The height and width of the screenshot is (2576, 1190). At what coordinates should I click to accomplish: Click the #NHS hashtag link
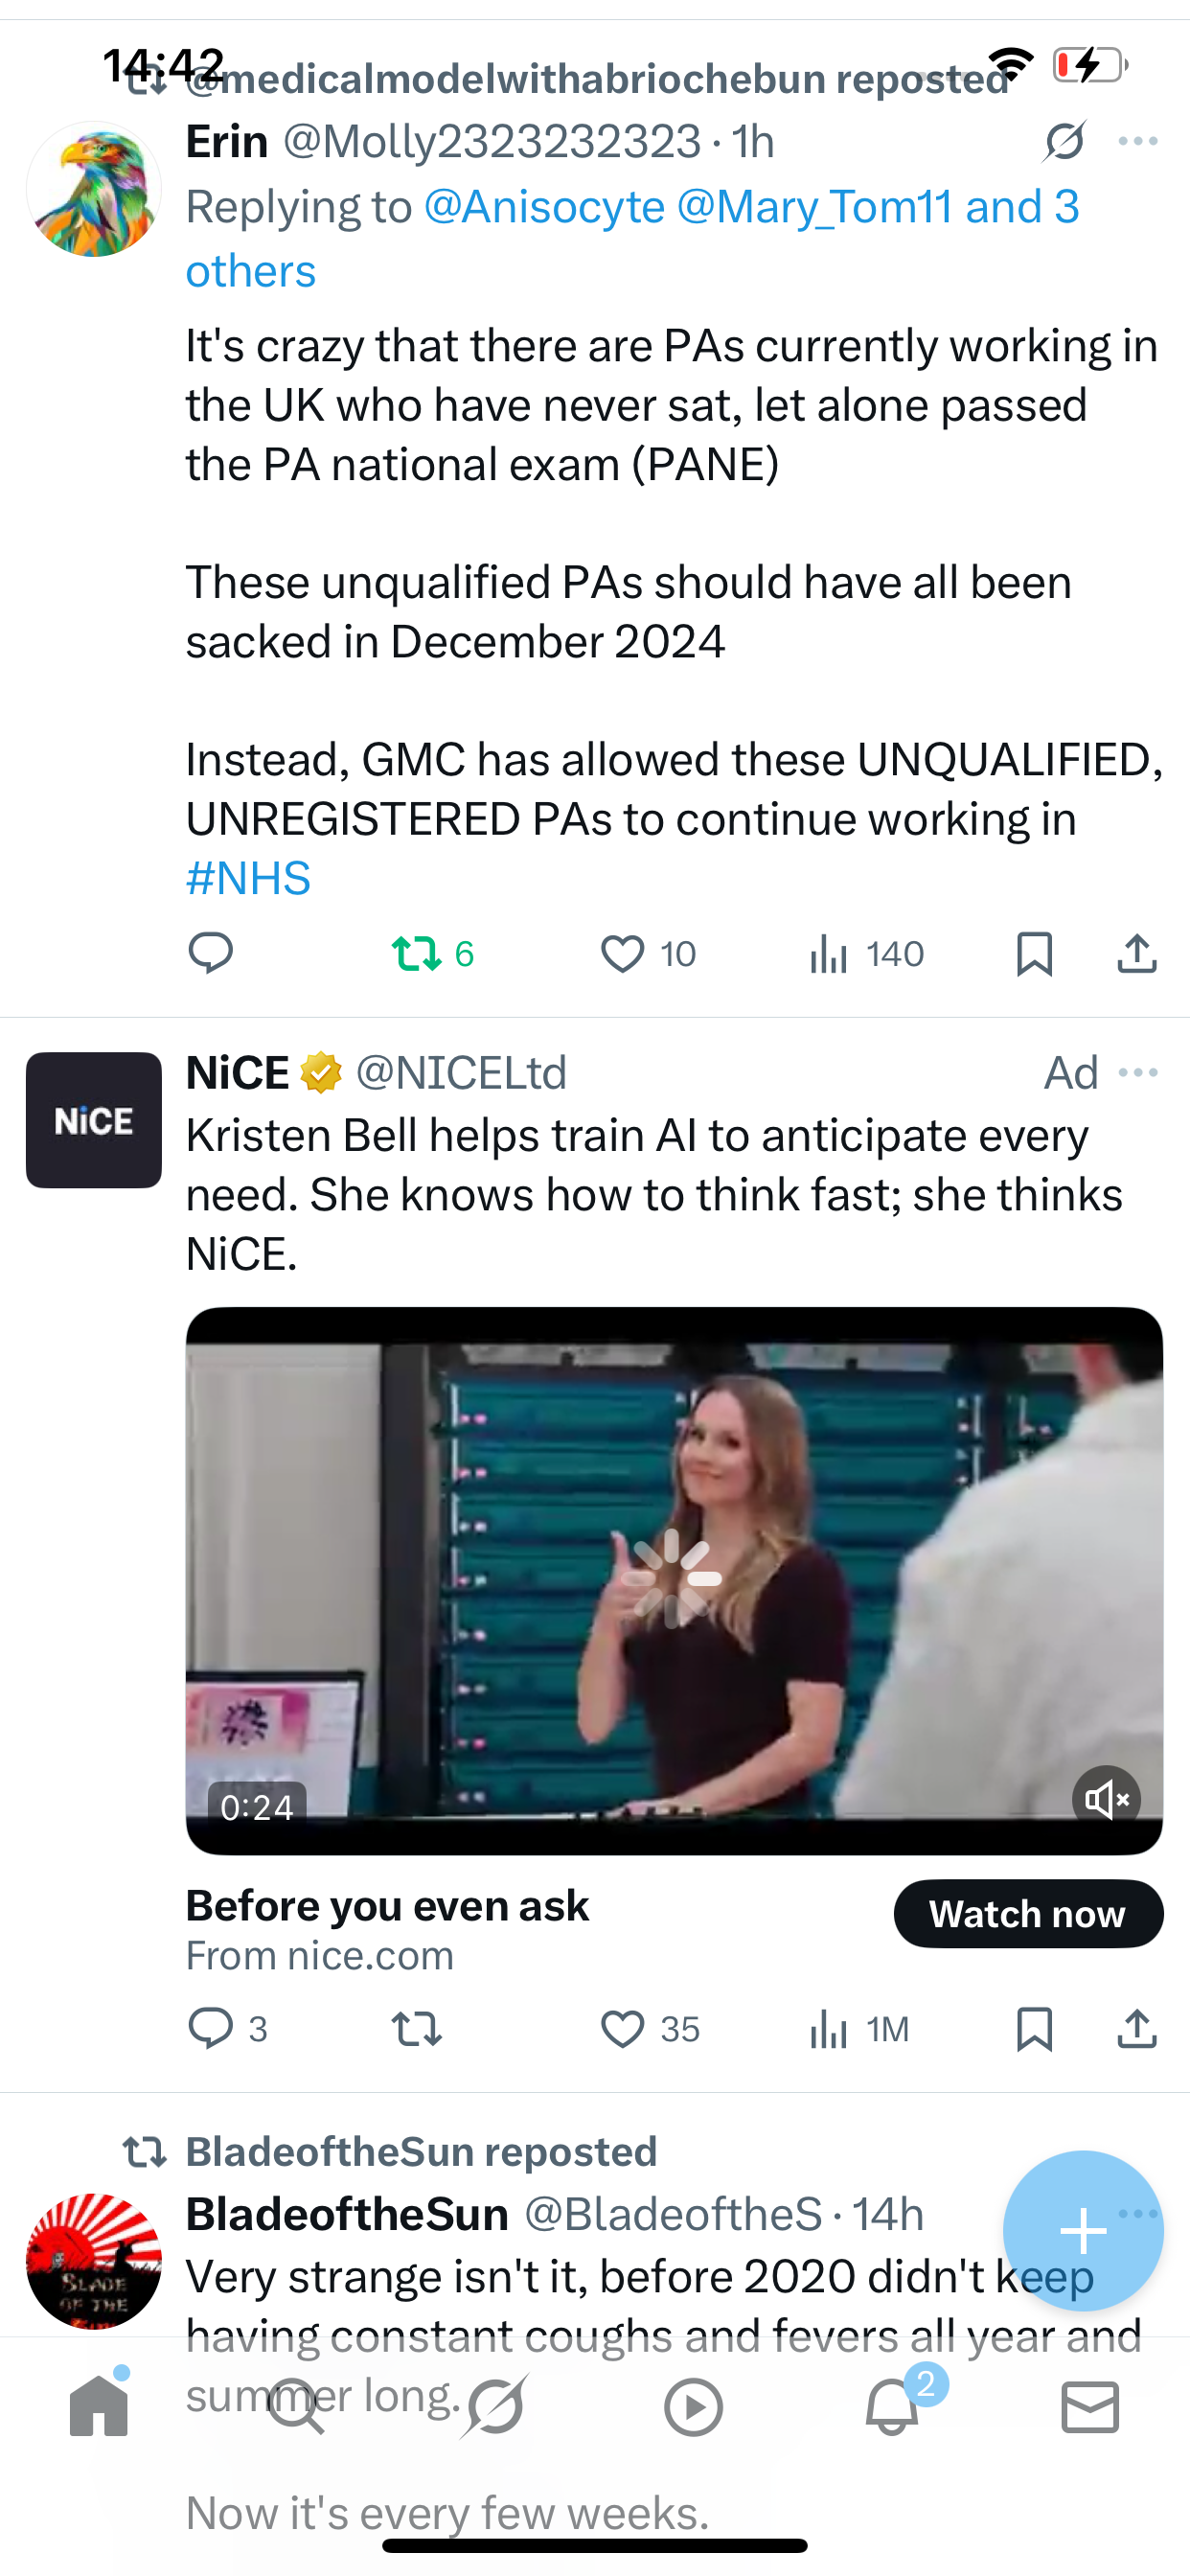[x=248, y=878]
